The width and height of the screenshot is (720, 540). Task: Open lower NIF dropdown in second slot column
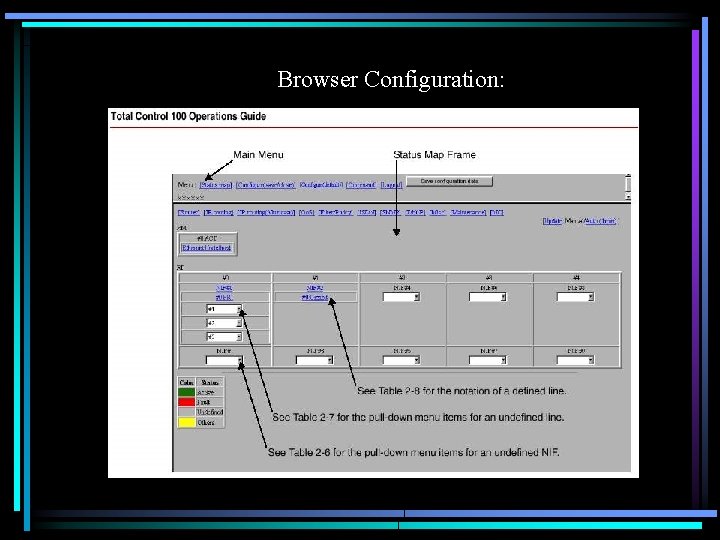coord(315,360)
